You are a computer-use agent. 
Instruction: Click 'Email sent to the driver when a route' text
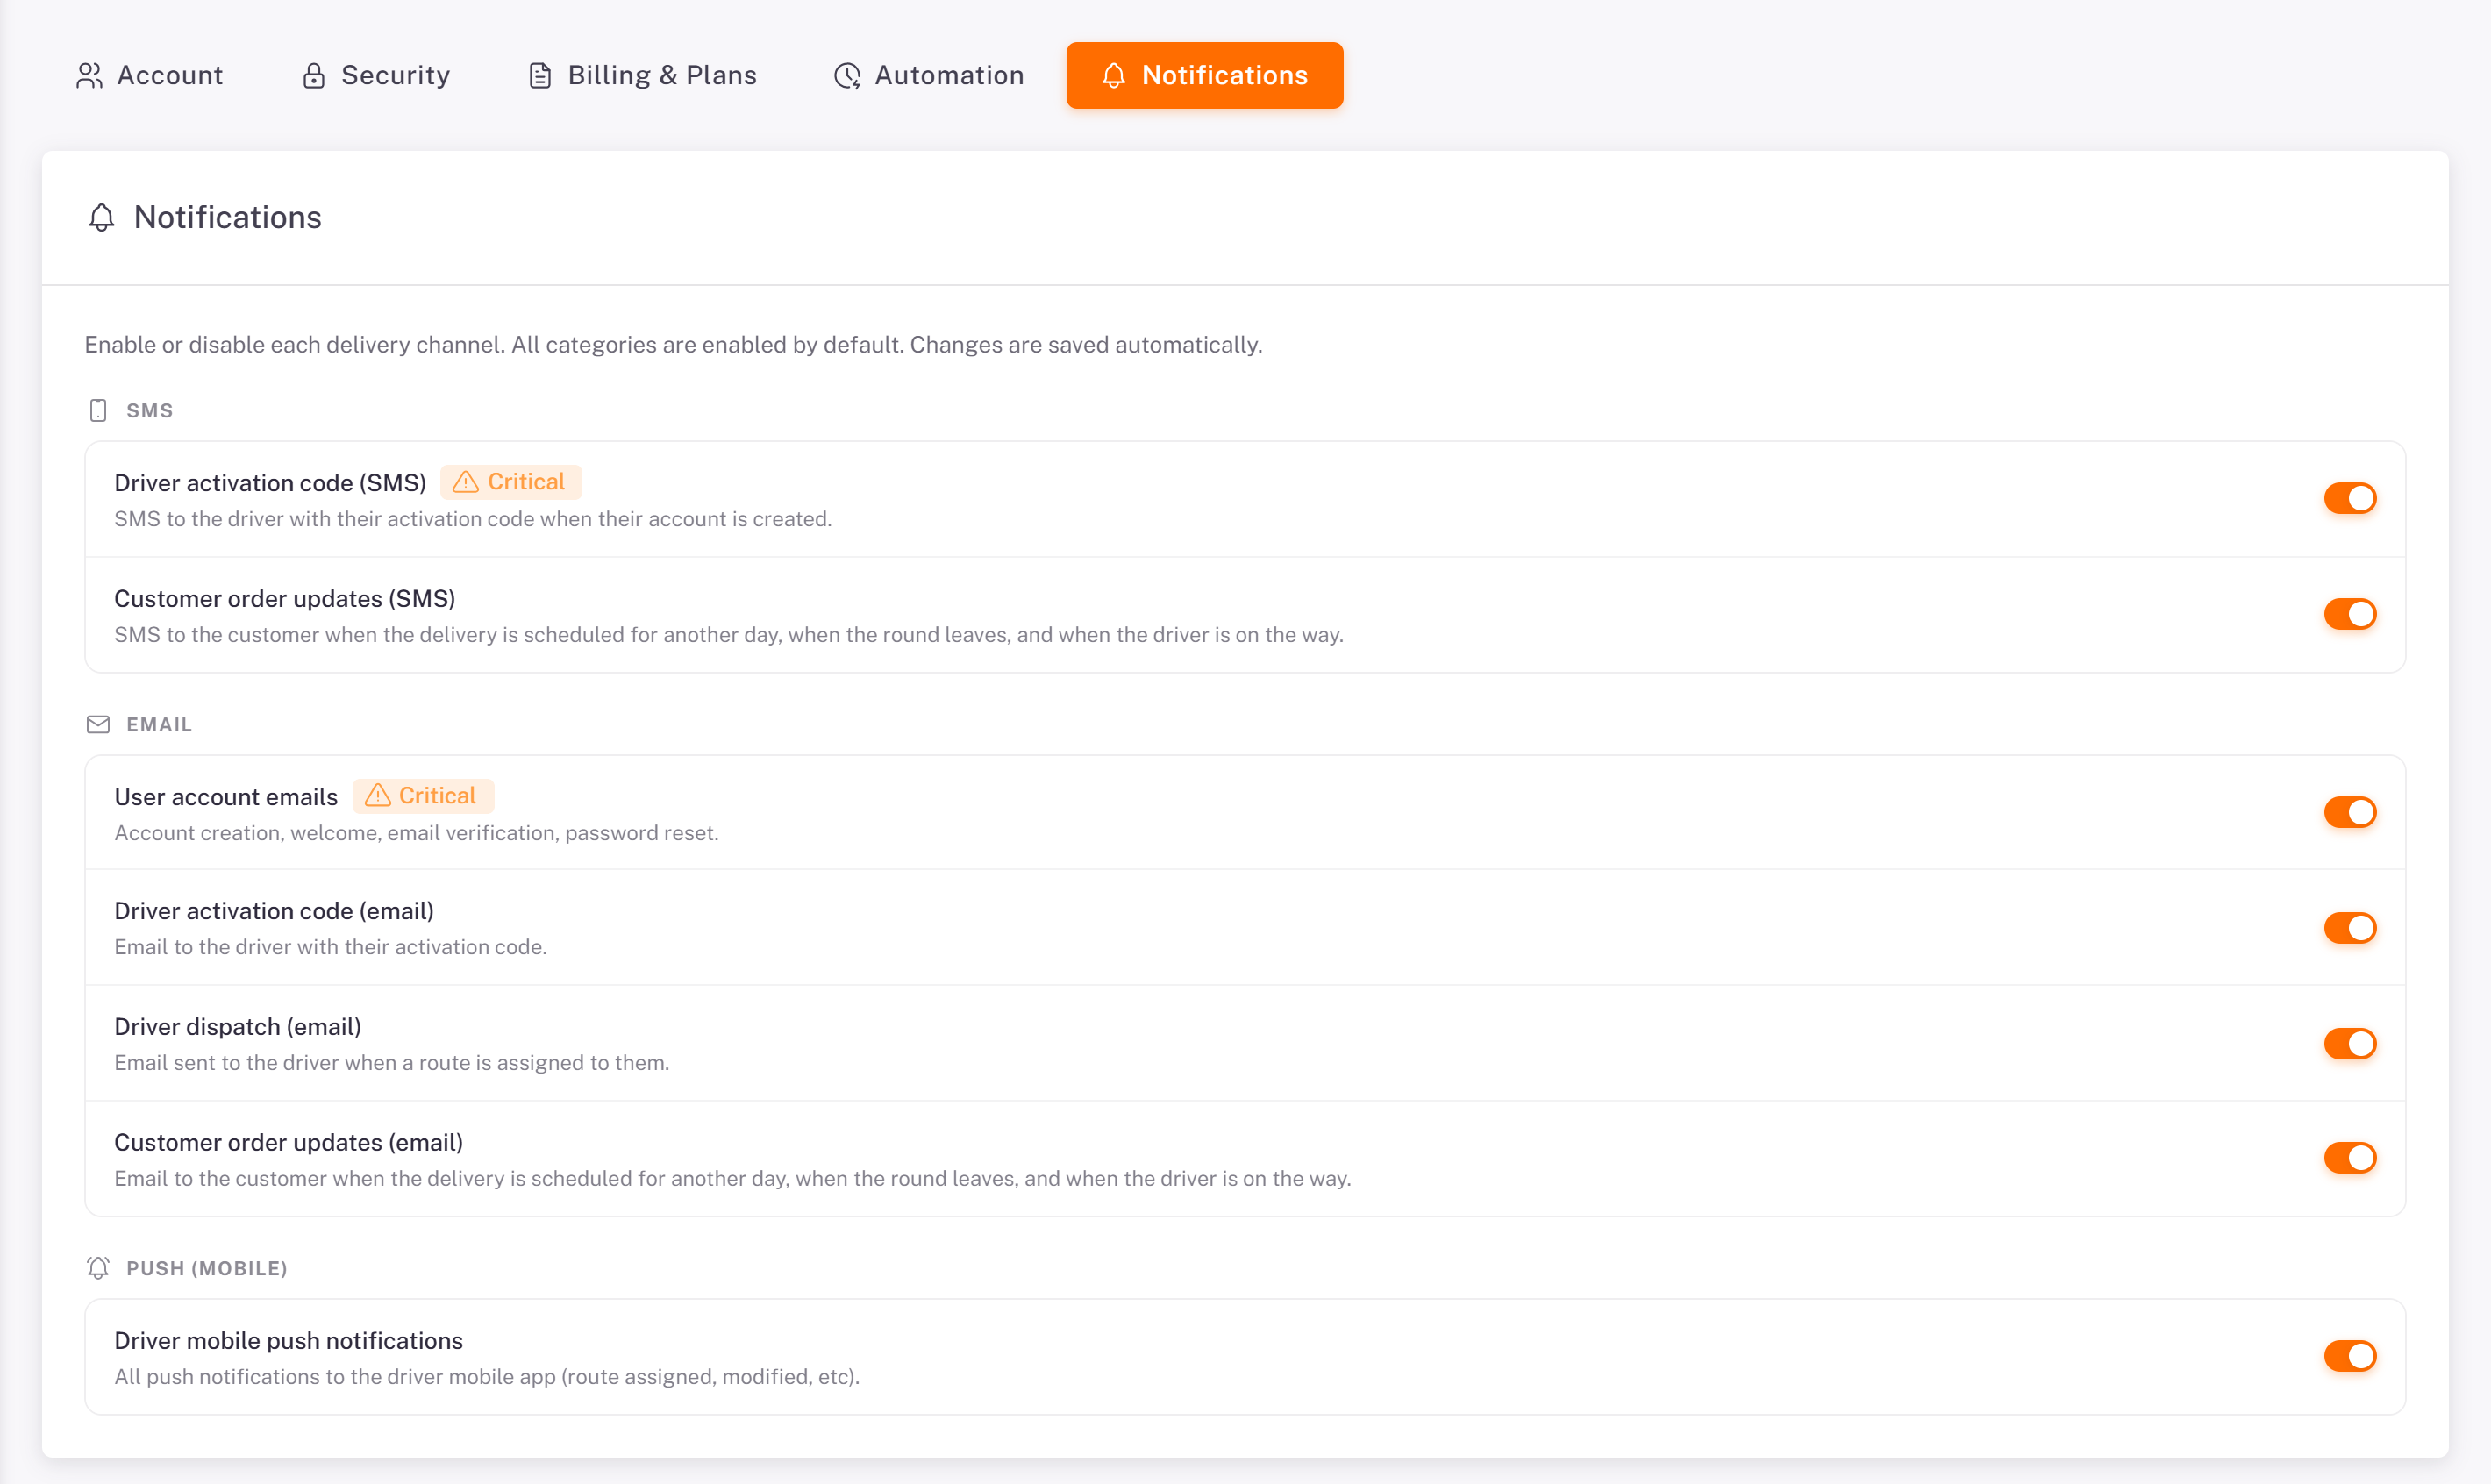(392, 1063)
